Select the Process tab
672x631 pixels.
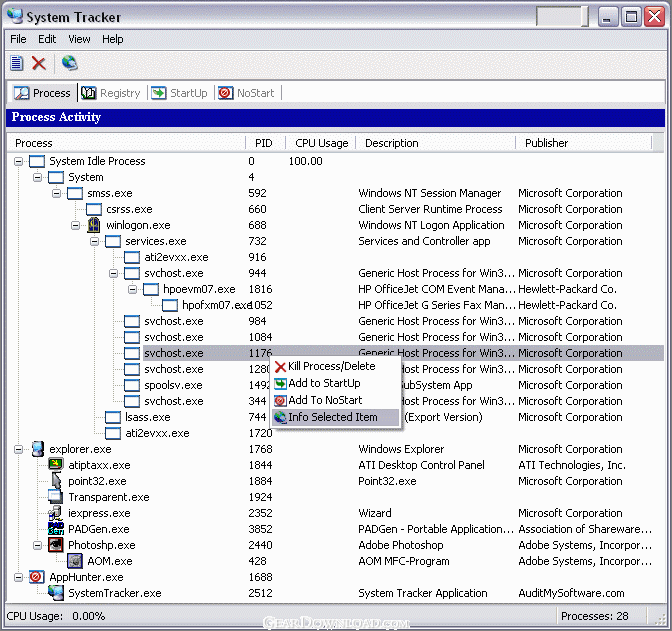click(x=42, y=93)
